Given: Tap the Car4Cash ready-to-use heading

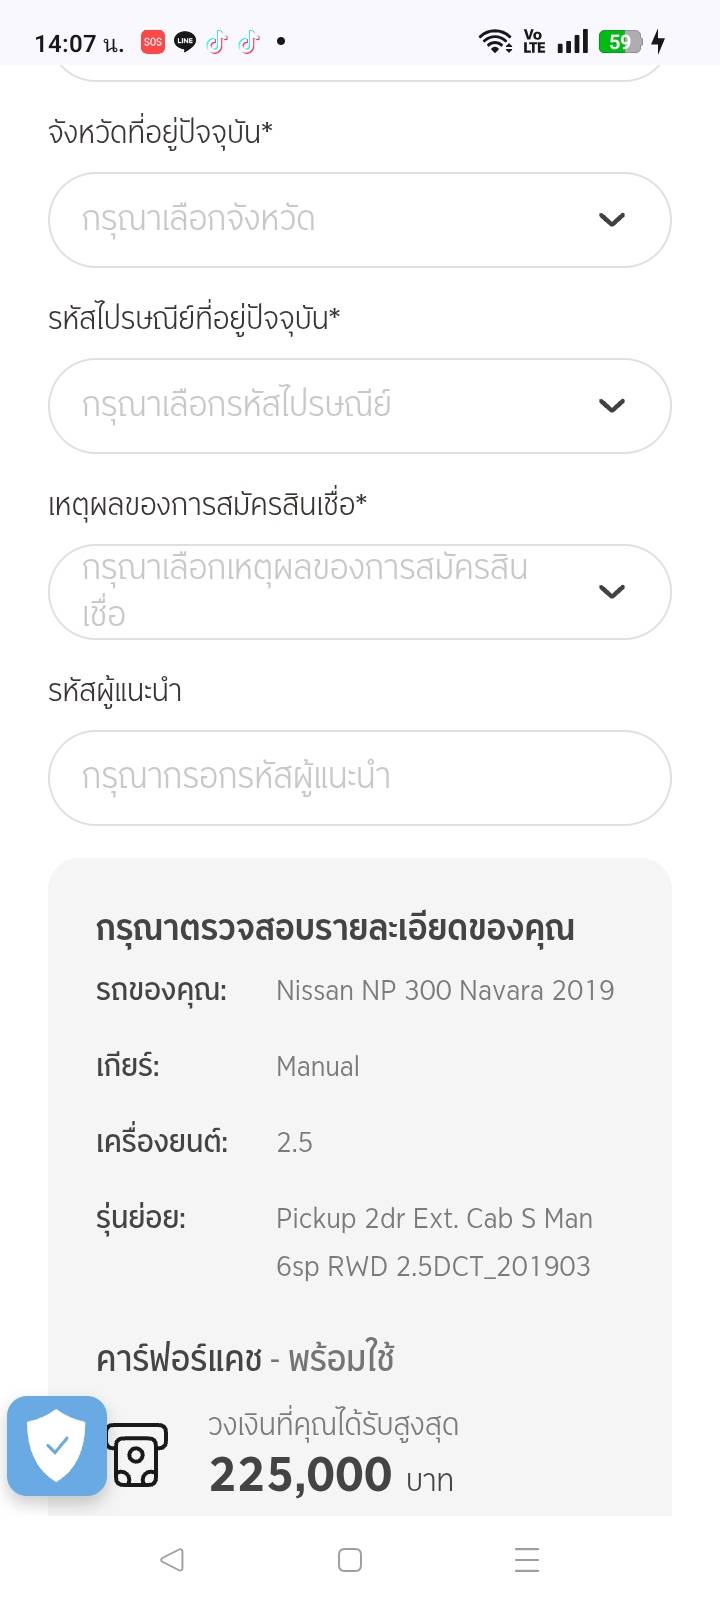Looking at the screenshot, I should pos(245,1359).
